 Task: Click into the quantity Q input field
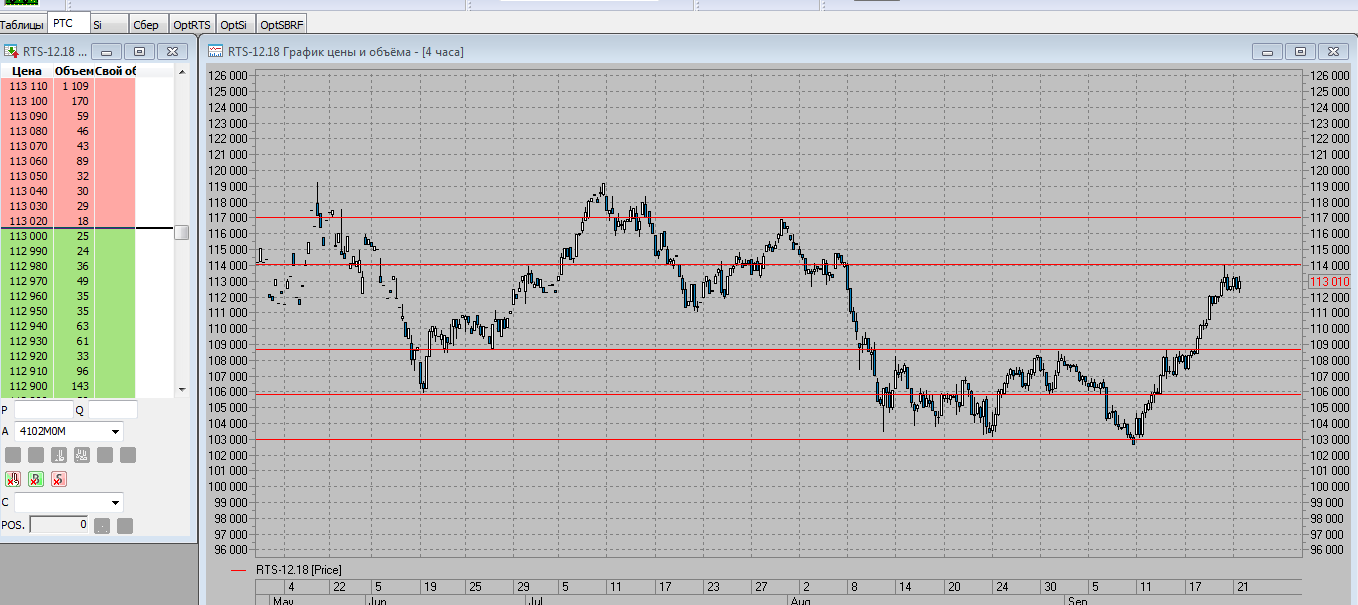[112, 409]
